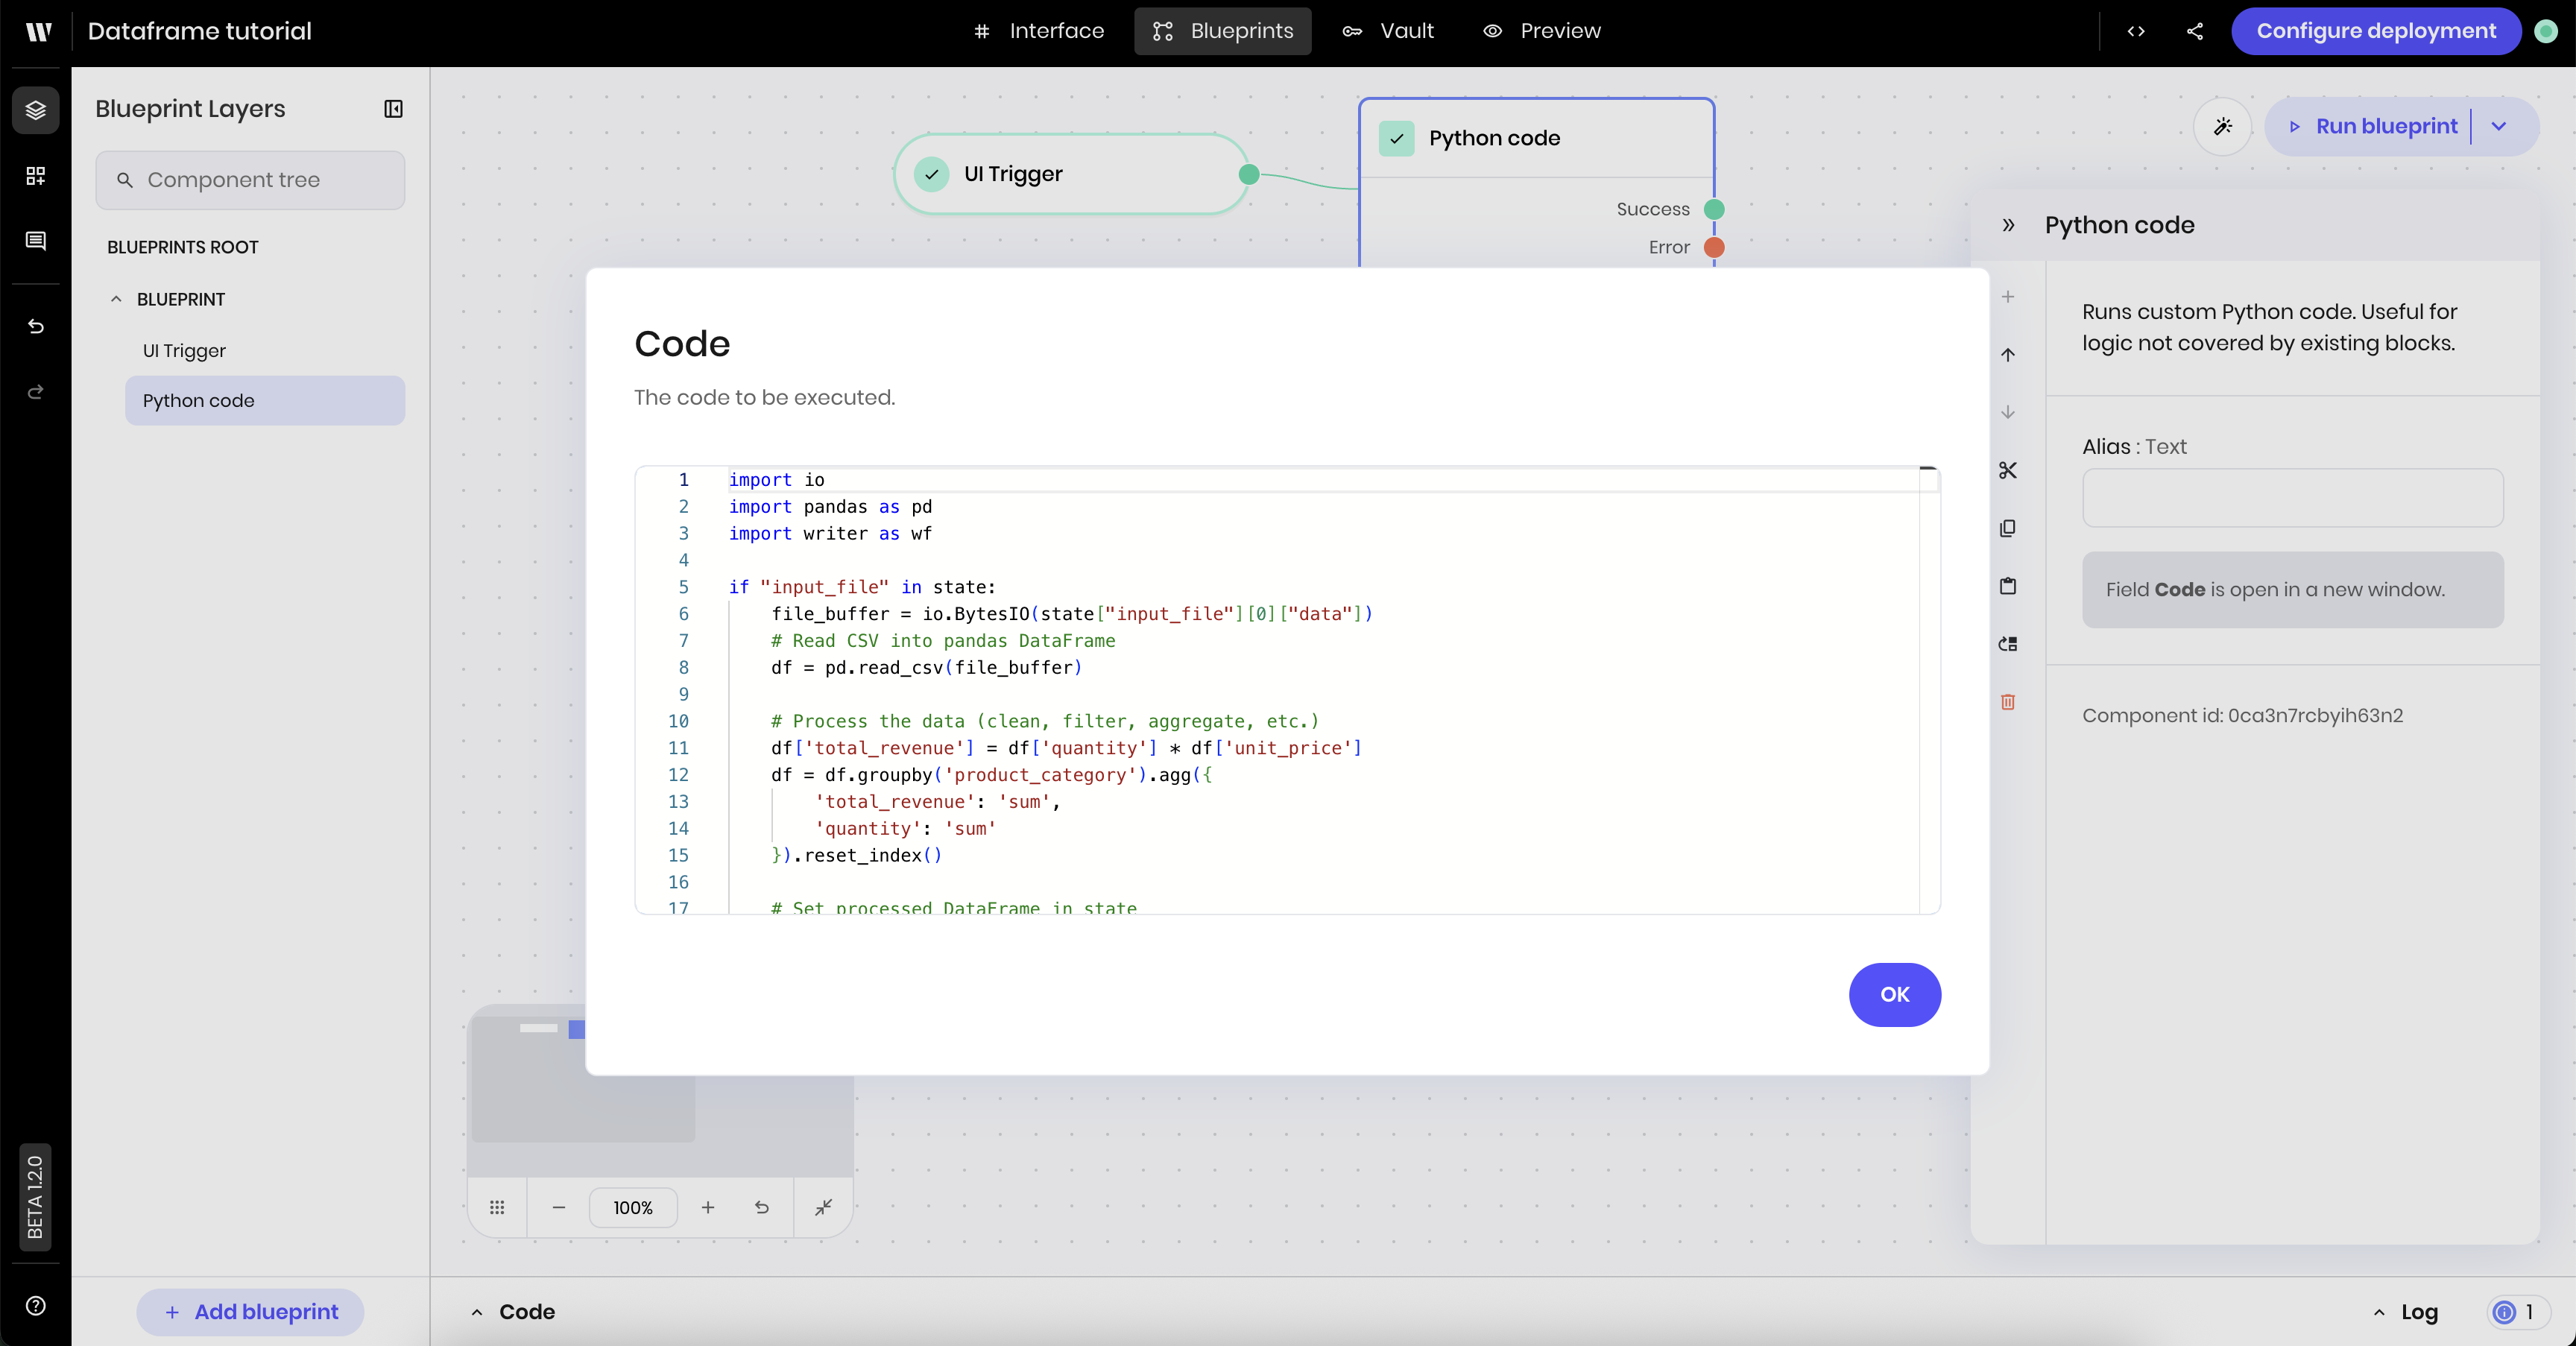Delete component with red trash icon
This screenshot has width=2576, height=1346.
pyautogui.click(x=2008, y=702)
